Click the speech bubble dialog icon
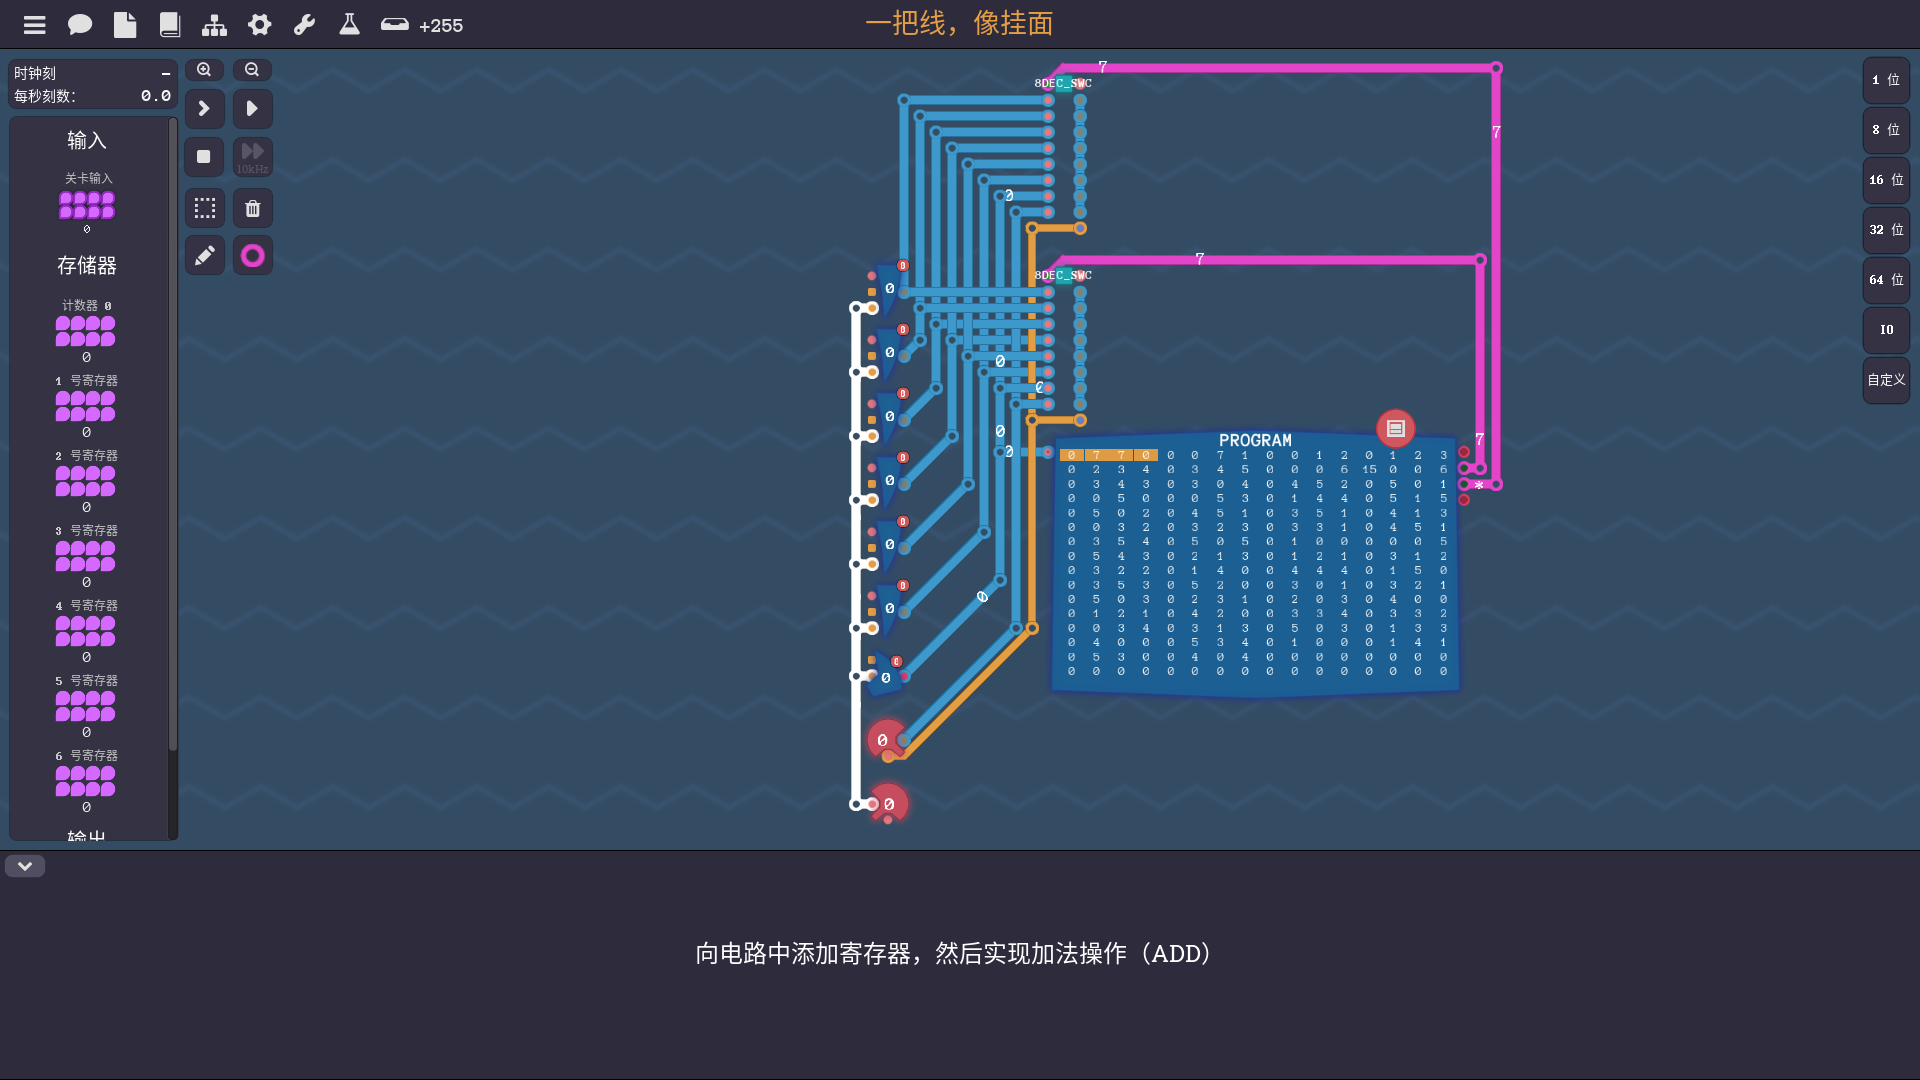The width and height of the screenshot is (1920, 1080). [x=80, y=25]
